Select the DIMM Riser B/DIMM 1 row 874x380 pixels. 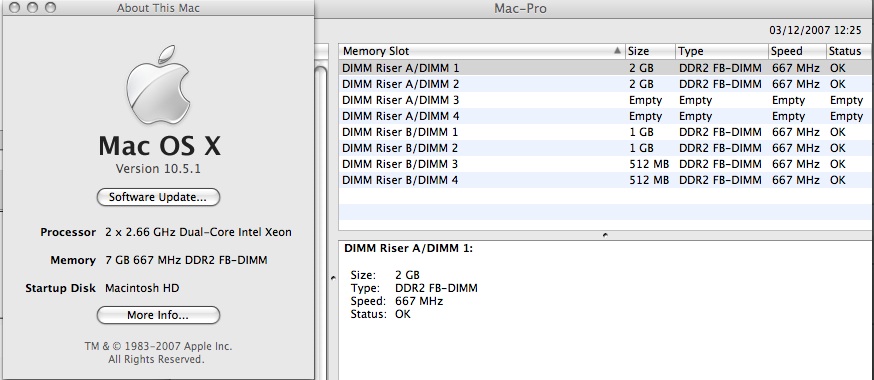pos(606,132)
